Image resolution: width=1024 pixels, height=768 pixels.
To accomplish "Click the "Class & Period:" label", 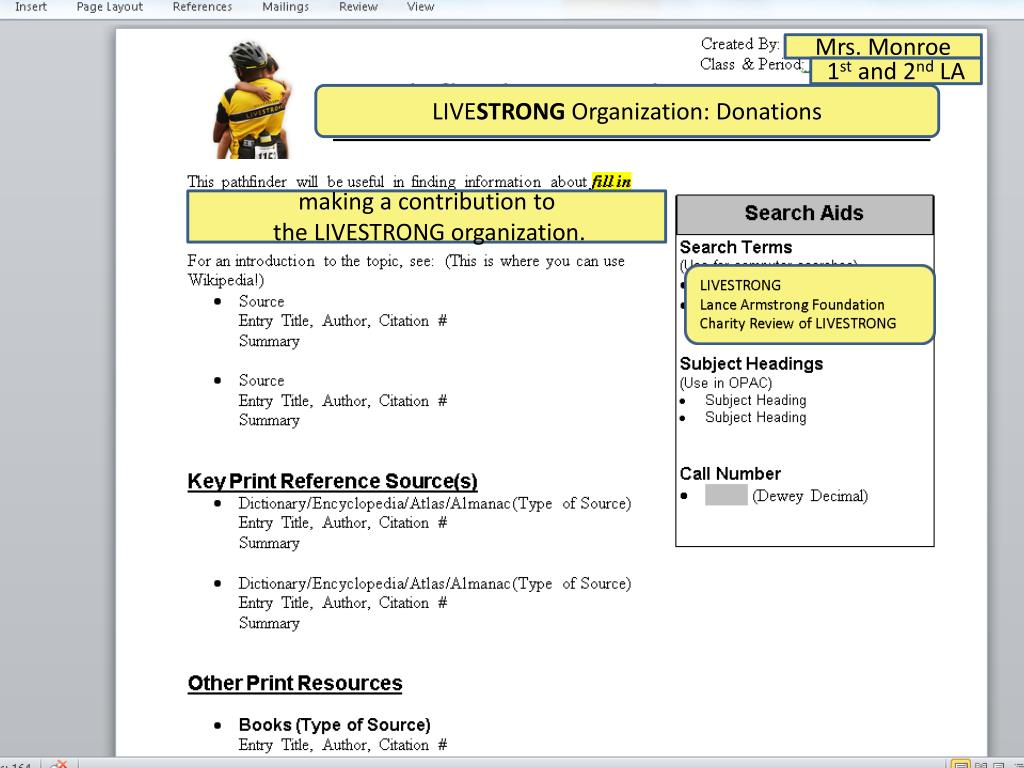I will pos(752,64).
